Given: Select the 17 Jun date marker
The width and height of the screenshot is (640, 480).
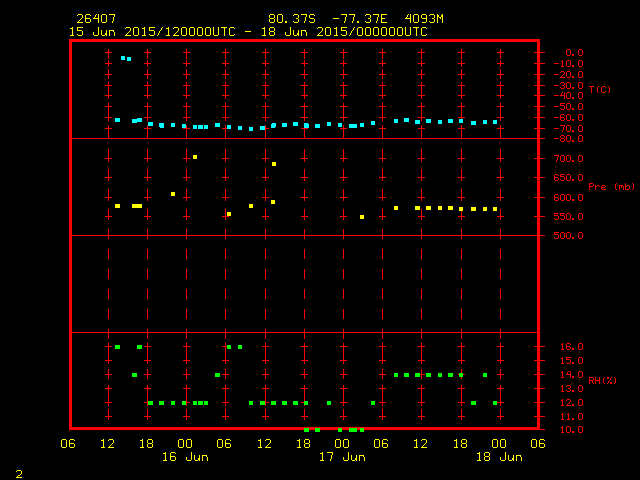Looking at the screenshot, I should tap(342, 457).
